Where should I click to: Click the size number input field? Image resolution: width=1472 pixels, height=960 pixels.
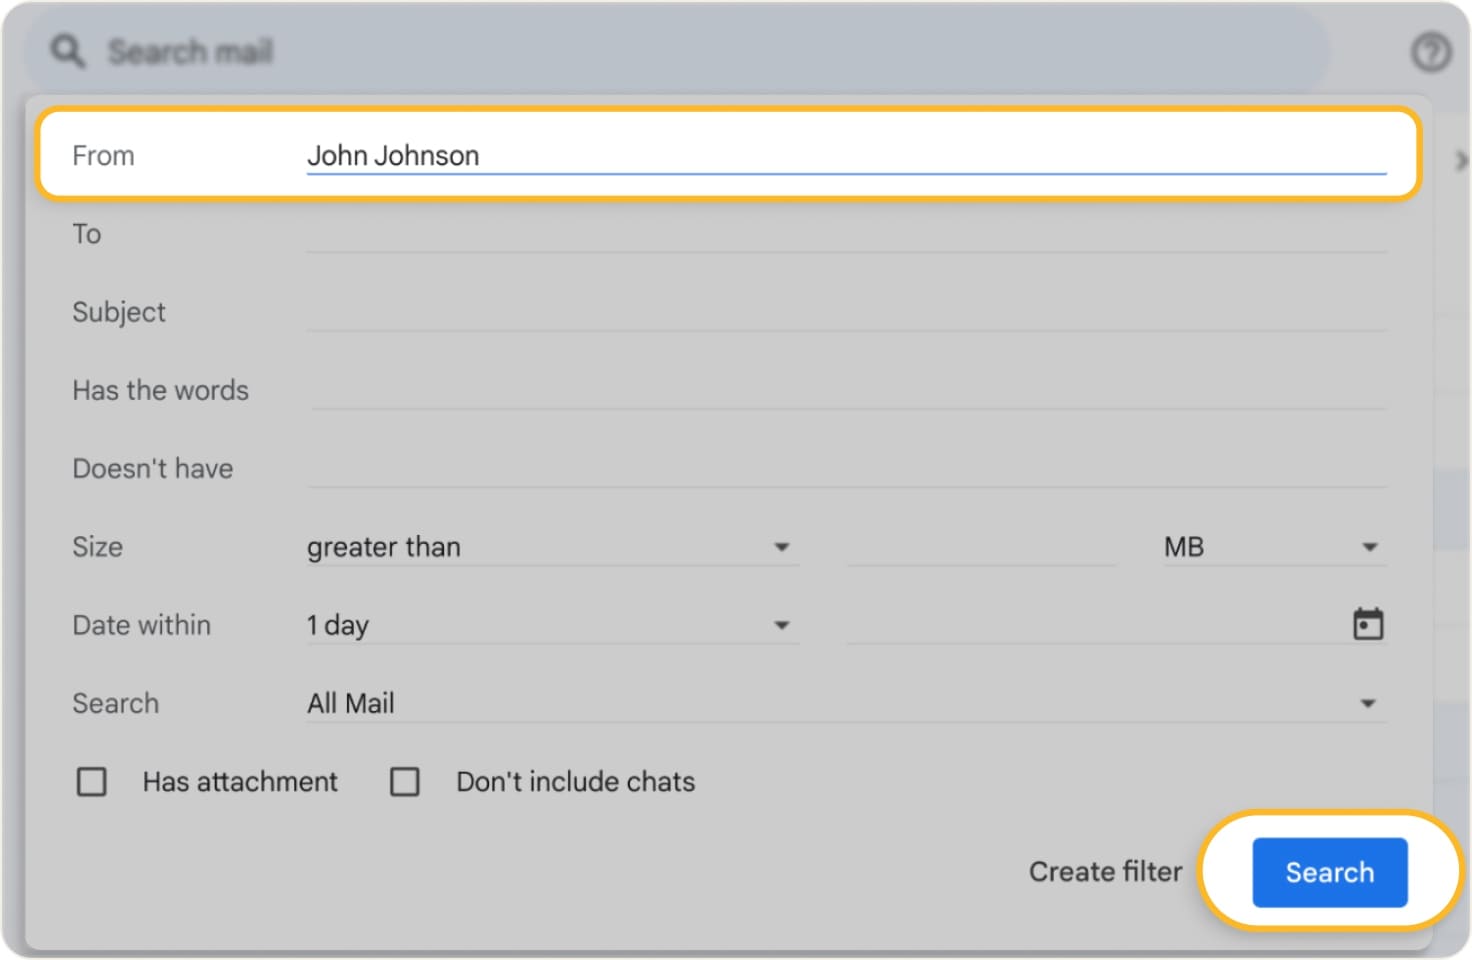click(980, 547)
